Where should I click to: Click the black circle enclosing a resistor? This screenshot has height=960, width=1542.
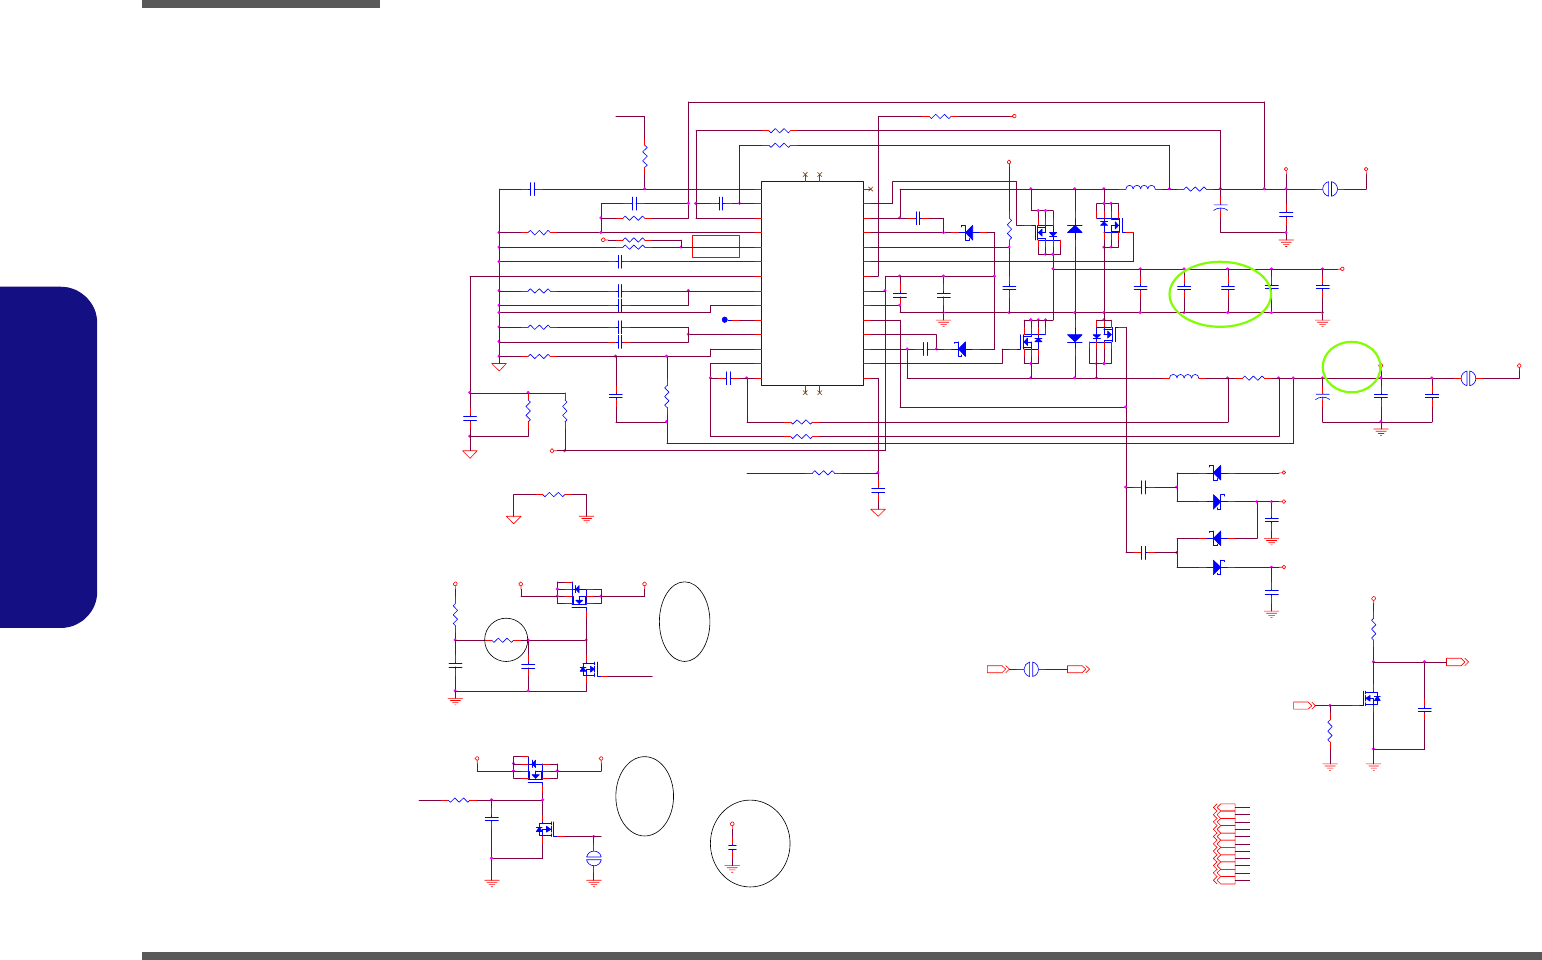[x=506, y=640]
